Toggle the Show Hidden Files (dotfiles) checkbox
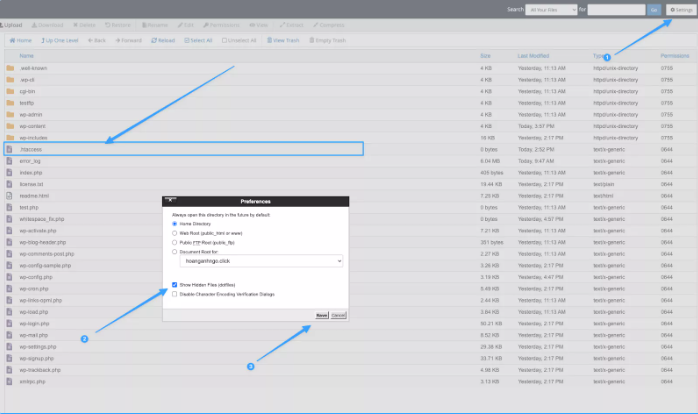 [x=174, y=286]
